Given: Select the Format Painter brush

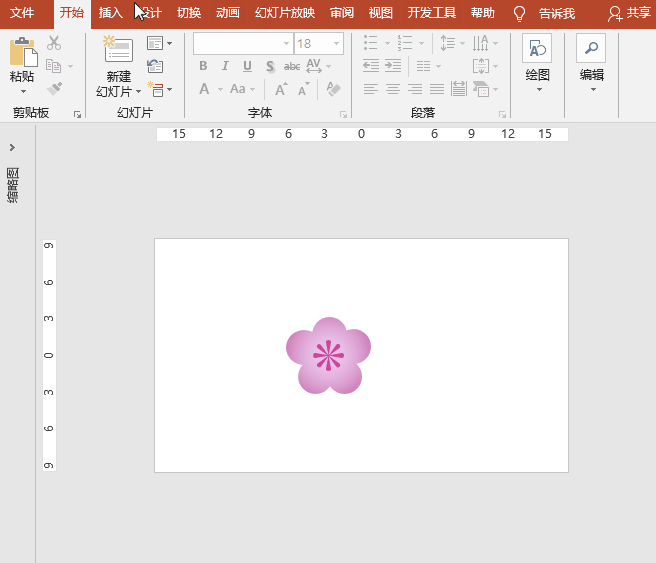Looking at the screenshot, I should coord(54,89).
